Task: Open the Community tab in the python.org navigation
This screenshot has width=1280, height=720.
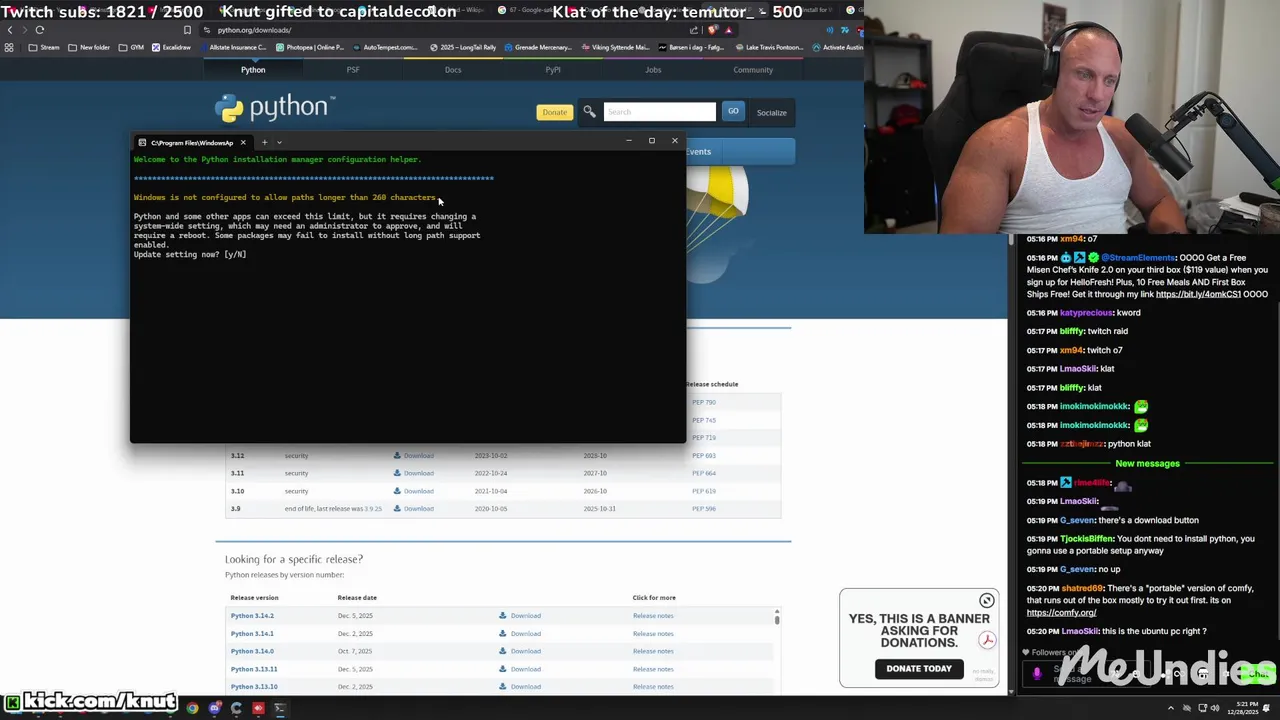Action: pyautogui.click(x=753, y=70)
